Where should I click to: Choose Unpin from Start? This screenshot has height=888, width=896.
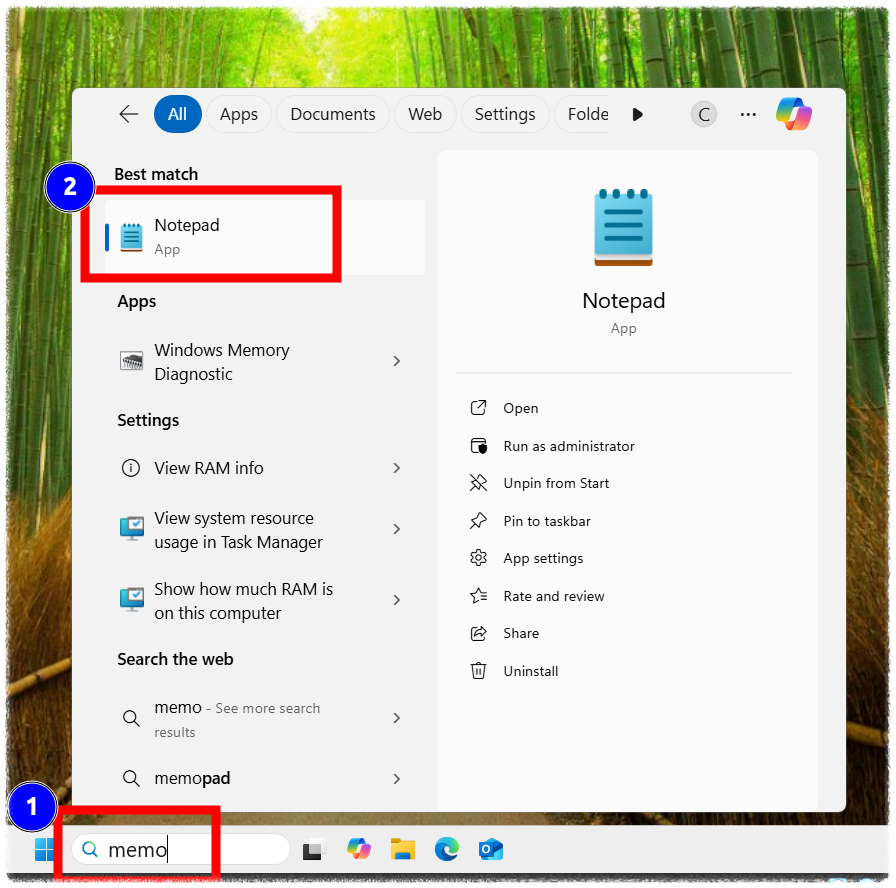(x=623, y=483)
